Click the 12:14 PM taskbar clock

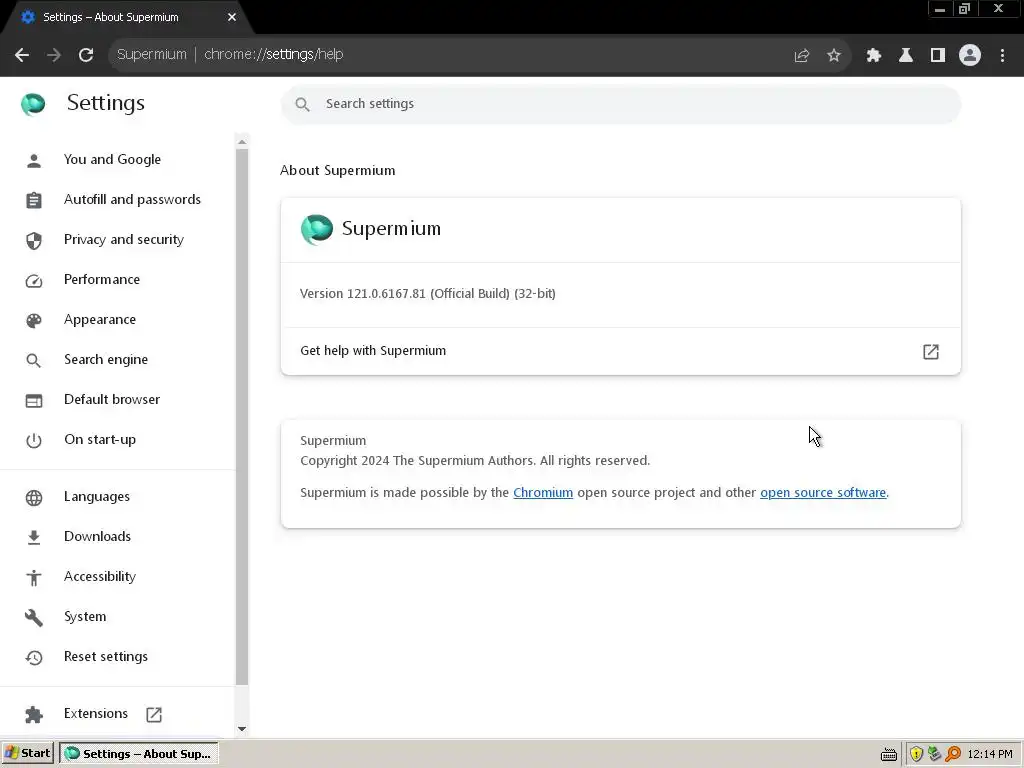point(989,754)
